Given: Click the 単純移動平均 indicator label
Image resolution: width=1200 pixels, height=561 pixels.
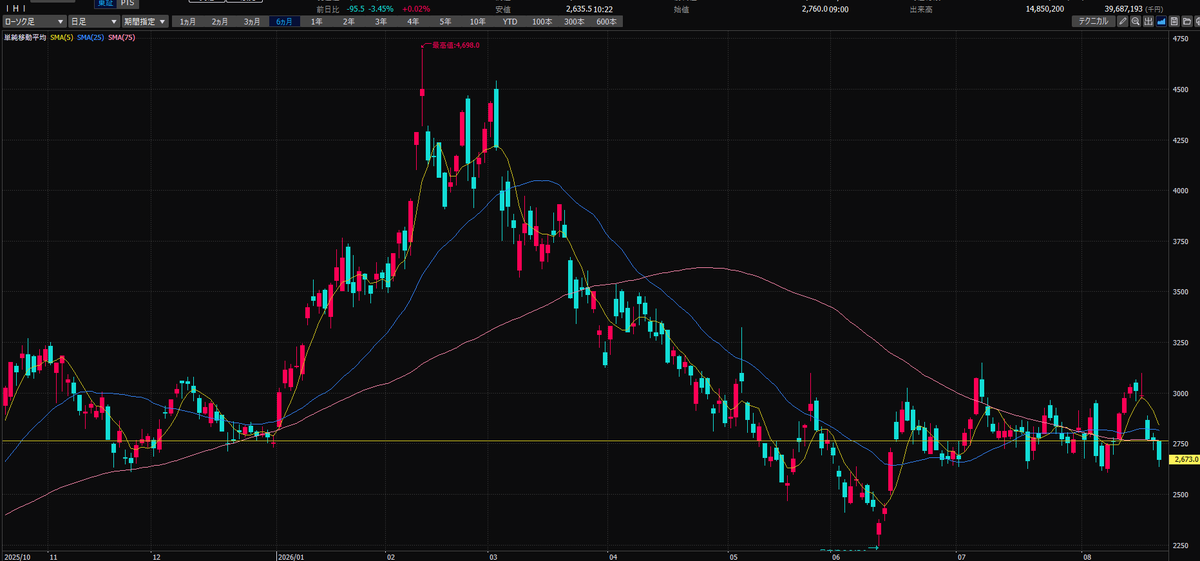Looking at the screenshot, I should pyautogui.click(x=25, y=37).
